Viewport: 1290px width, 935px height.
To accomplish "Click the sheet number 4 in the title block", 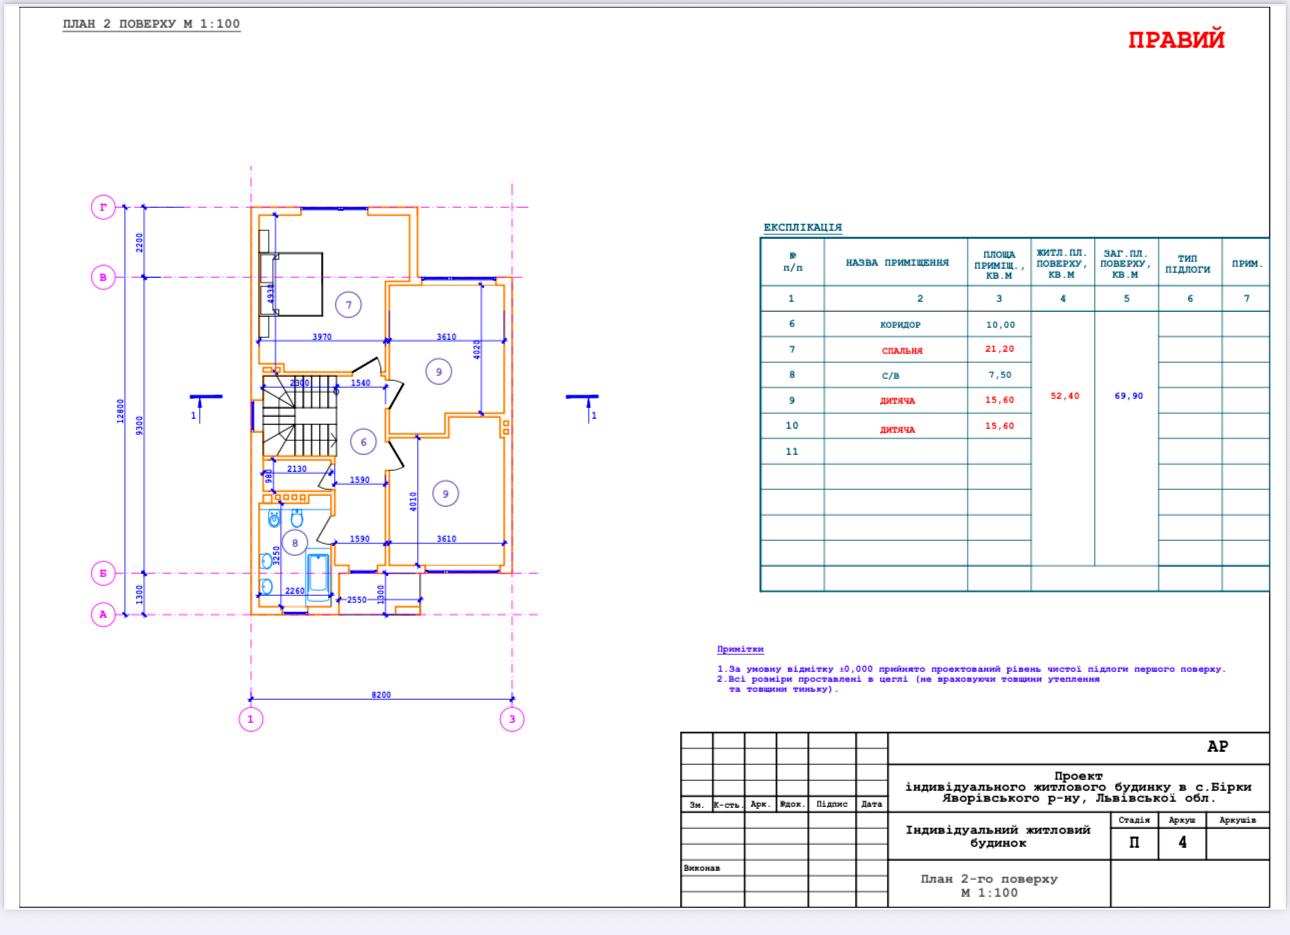I will [1182, 843].
